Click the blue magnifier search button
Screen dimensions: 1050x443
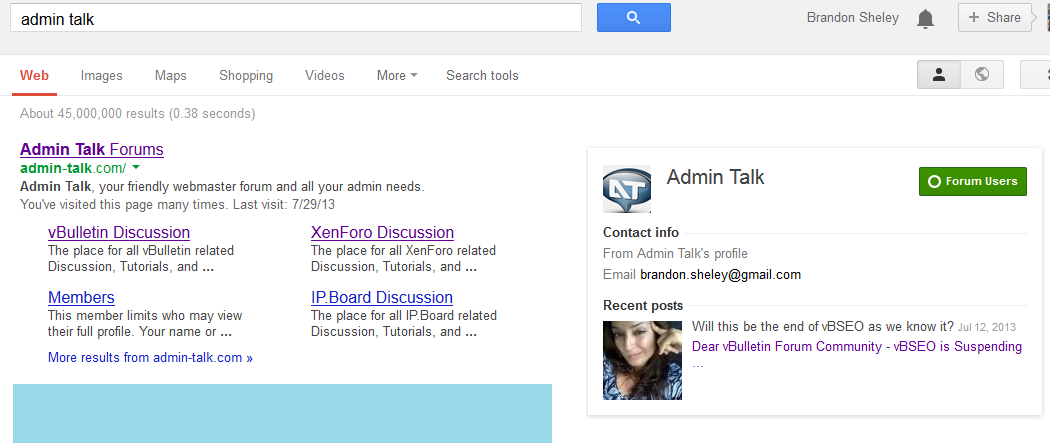[x=633, y=18]
